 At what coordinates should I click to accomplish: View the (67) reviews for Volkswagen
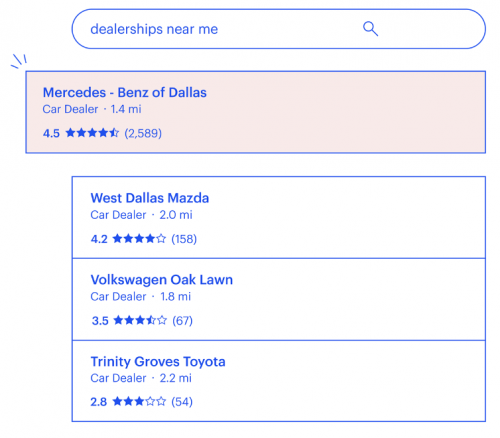(x=182, y=321)
